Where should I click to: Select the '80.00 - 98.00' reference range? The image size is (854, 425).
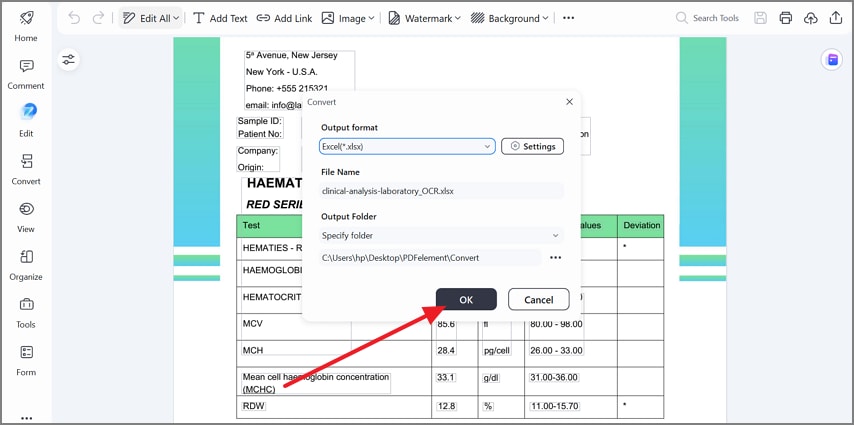tap(556, 324)
